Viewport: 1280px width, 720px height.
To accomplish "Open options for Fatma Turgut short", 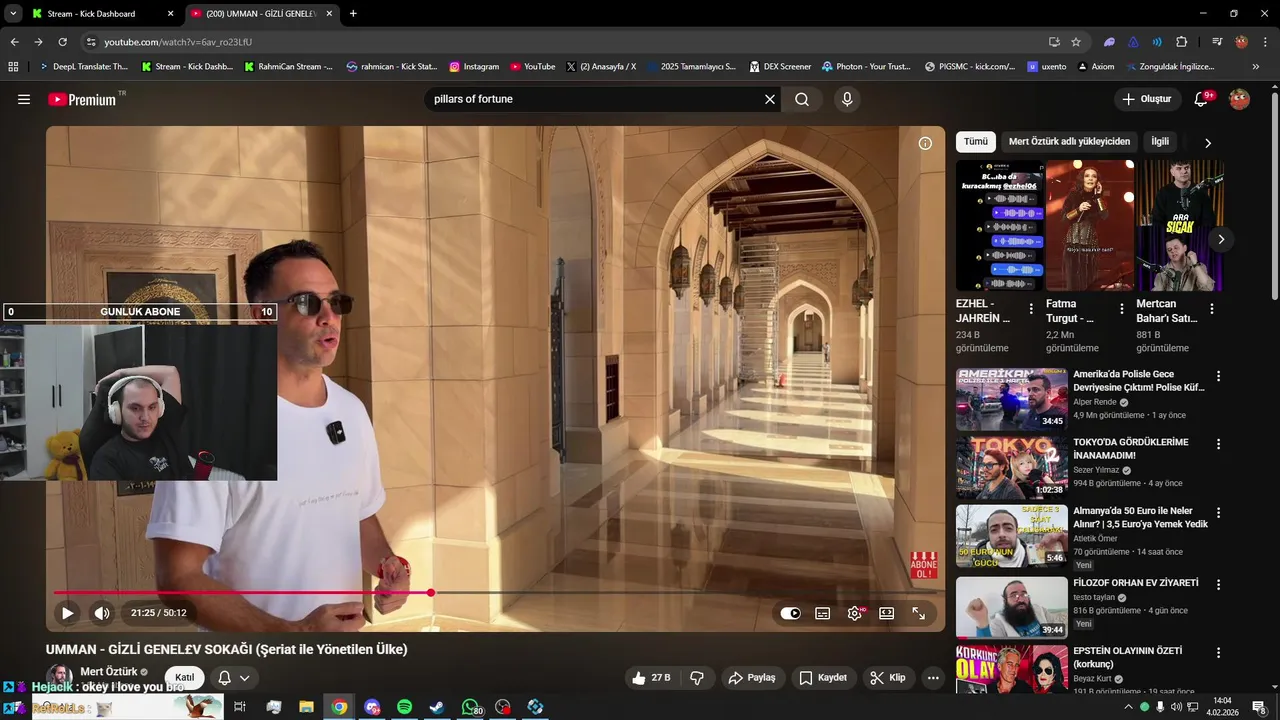I will [x=1121, y=309].
